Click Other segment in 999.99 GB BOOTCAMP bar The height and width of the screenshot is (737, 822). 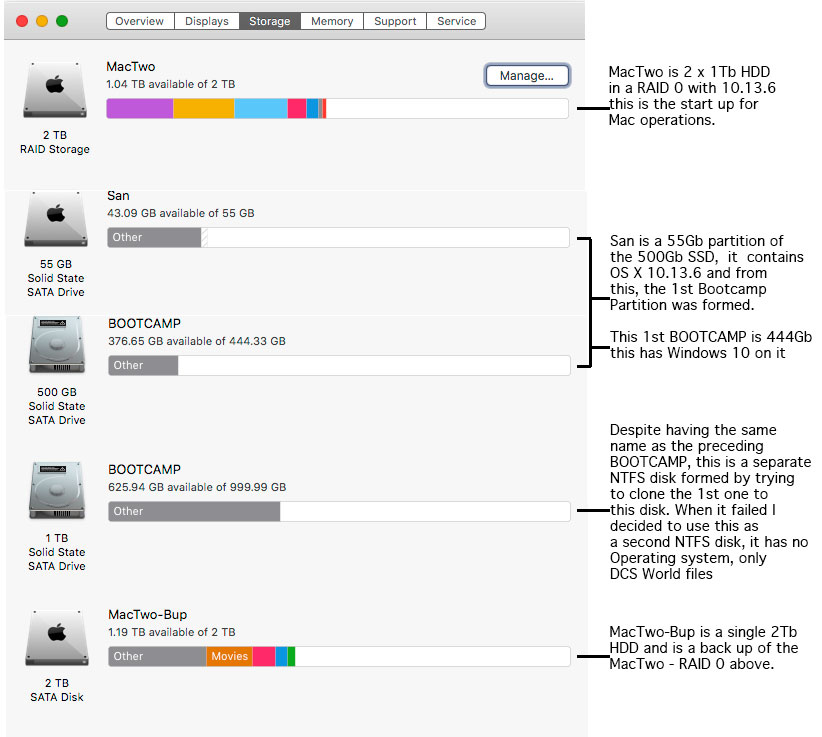194,511
